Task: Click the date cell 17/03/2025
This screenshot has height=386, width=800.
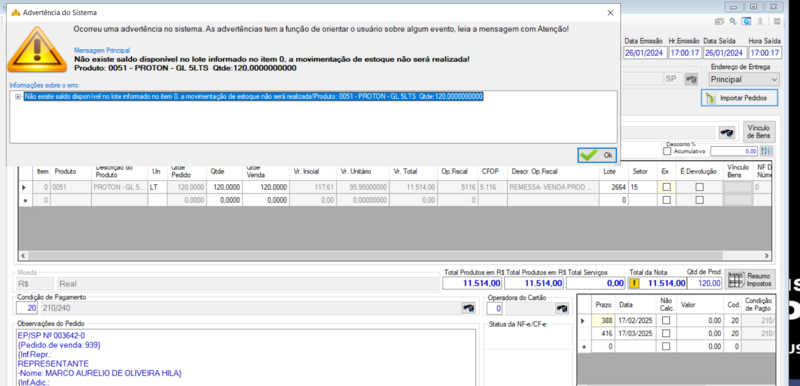Action: [635, 333]
